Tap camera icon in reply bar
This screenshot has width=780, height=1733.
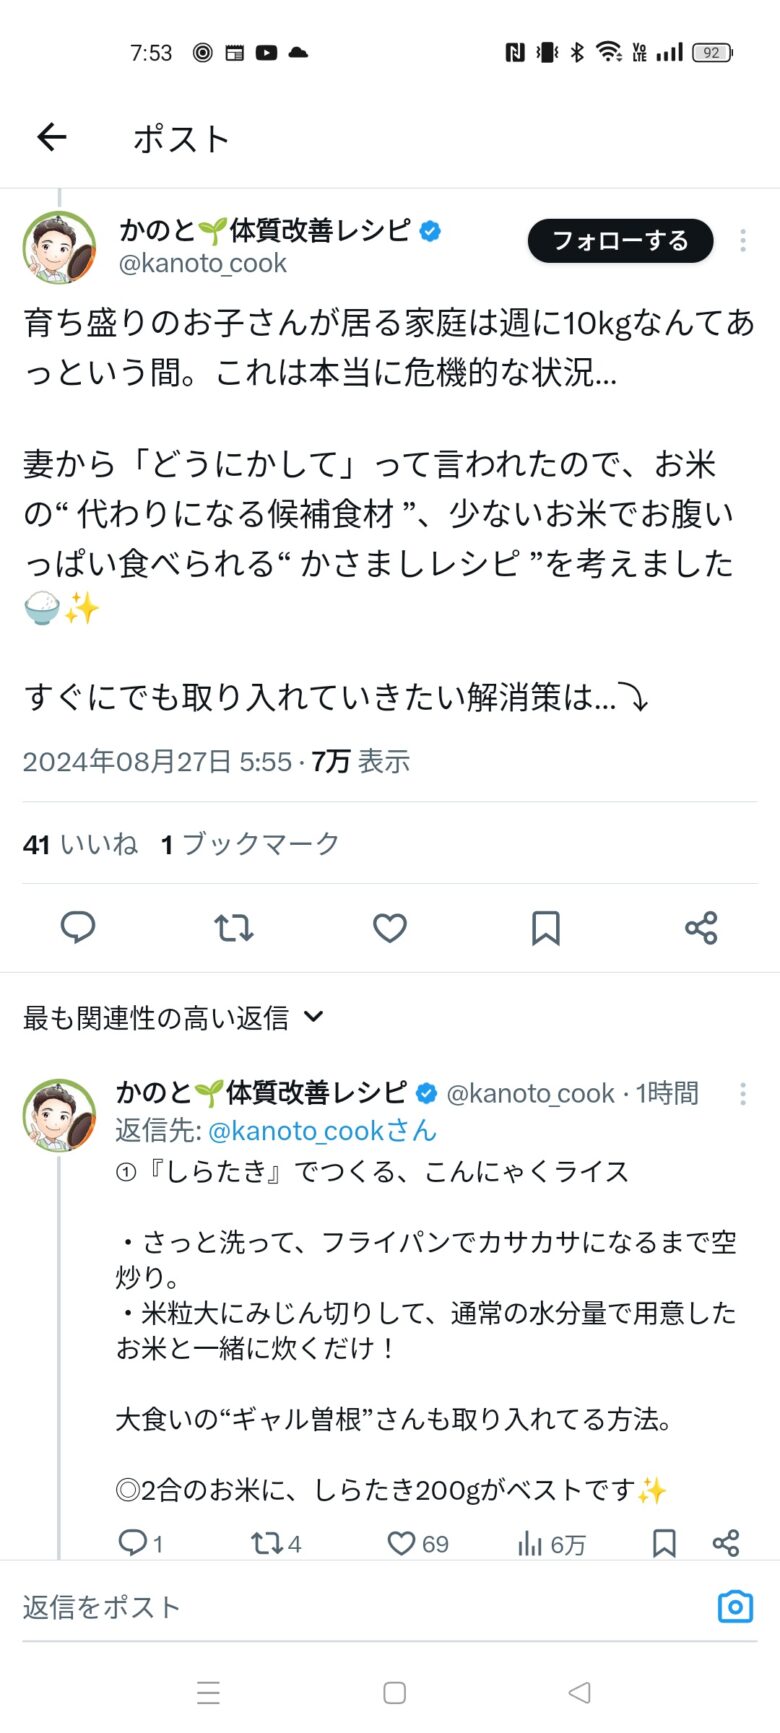tap(735, 1607)
